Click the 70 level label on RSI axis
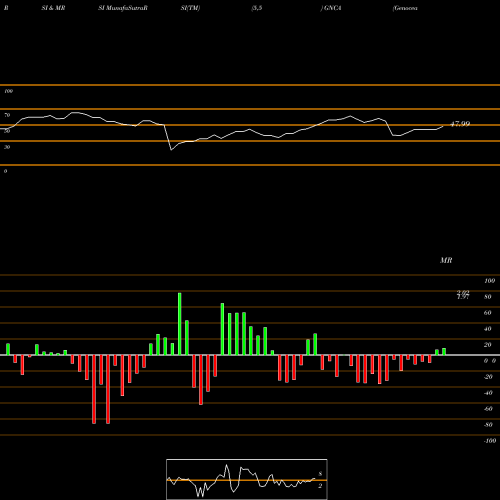The height and width of the screenshot is (500, 500). (7, 115)
